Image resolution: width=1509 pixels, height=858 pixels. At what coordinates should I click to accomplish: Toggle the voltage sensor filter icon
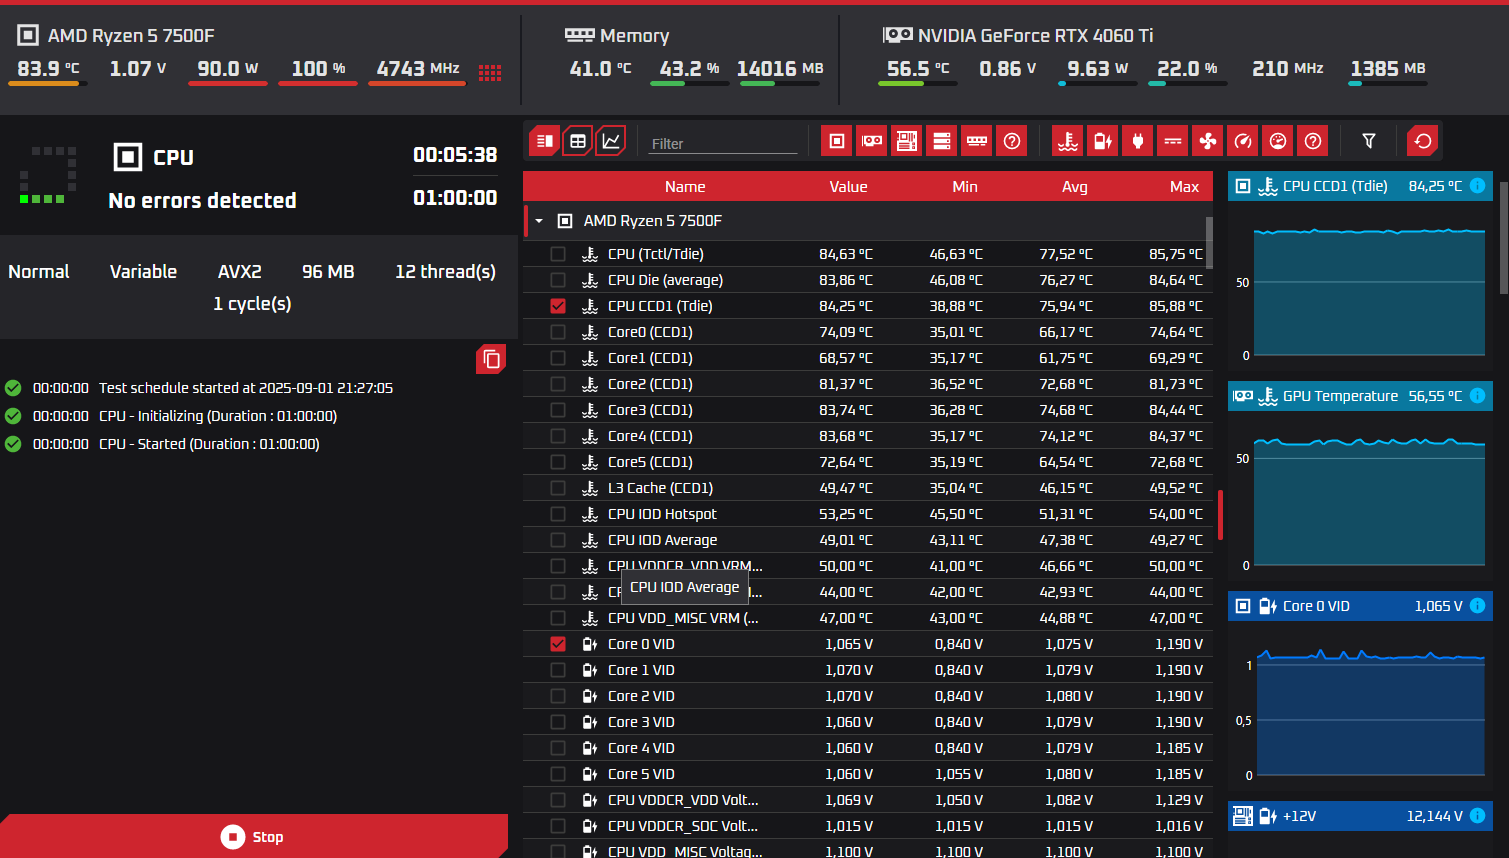pos(1103,141)
